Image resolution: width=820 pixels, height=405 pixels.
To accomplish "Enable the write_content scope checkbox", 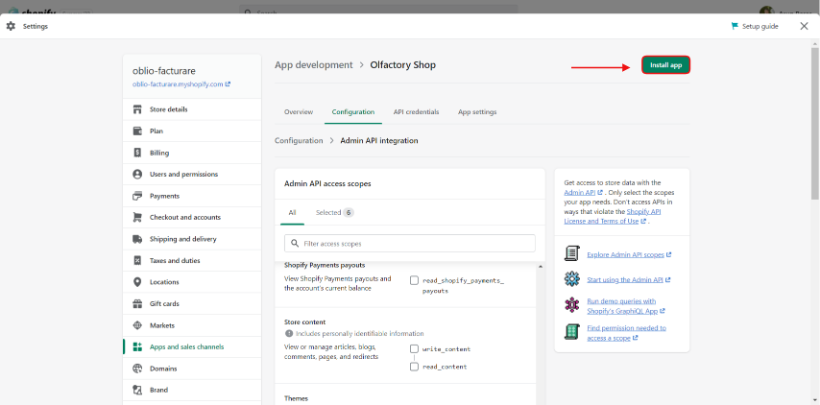I will (x=414, y=348).
